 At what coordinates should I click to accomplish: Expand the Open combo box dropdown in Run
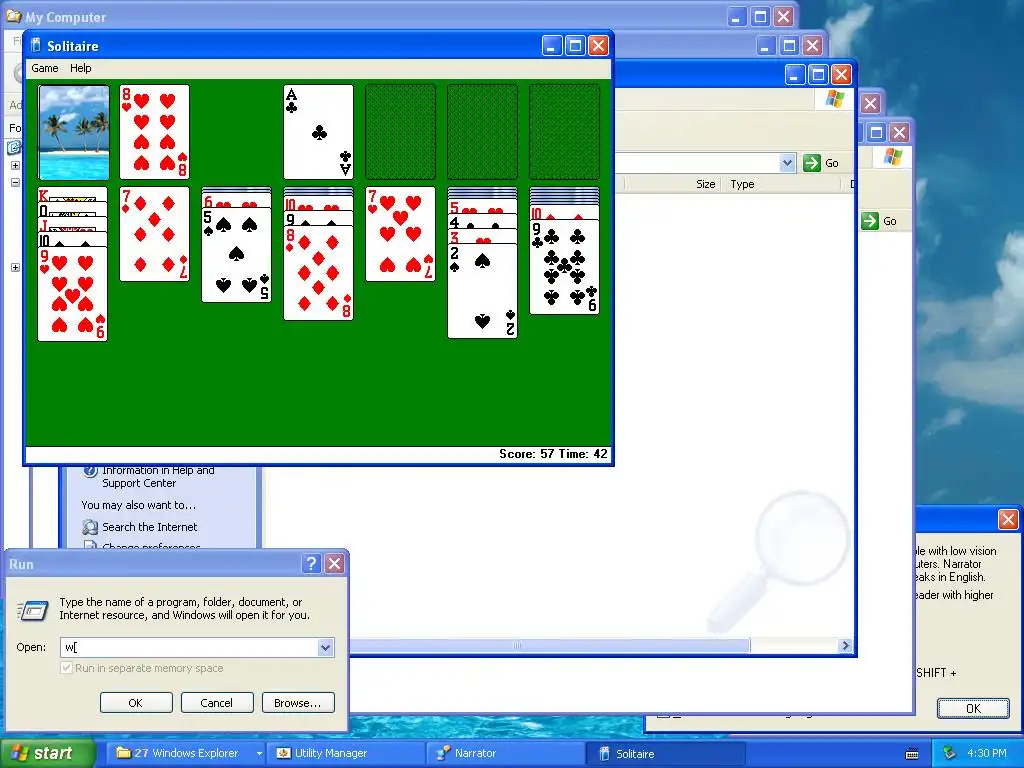click(x=325, y=647)
